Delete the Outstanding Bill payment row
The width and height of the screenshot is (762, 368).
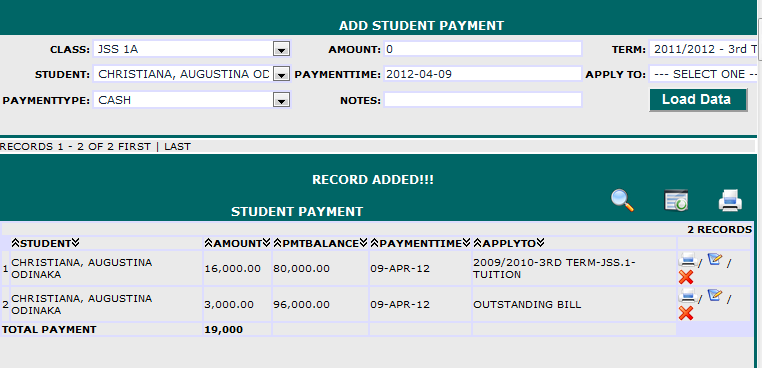click(x=686, y=313)
